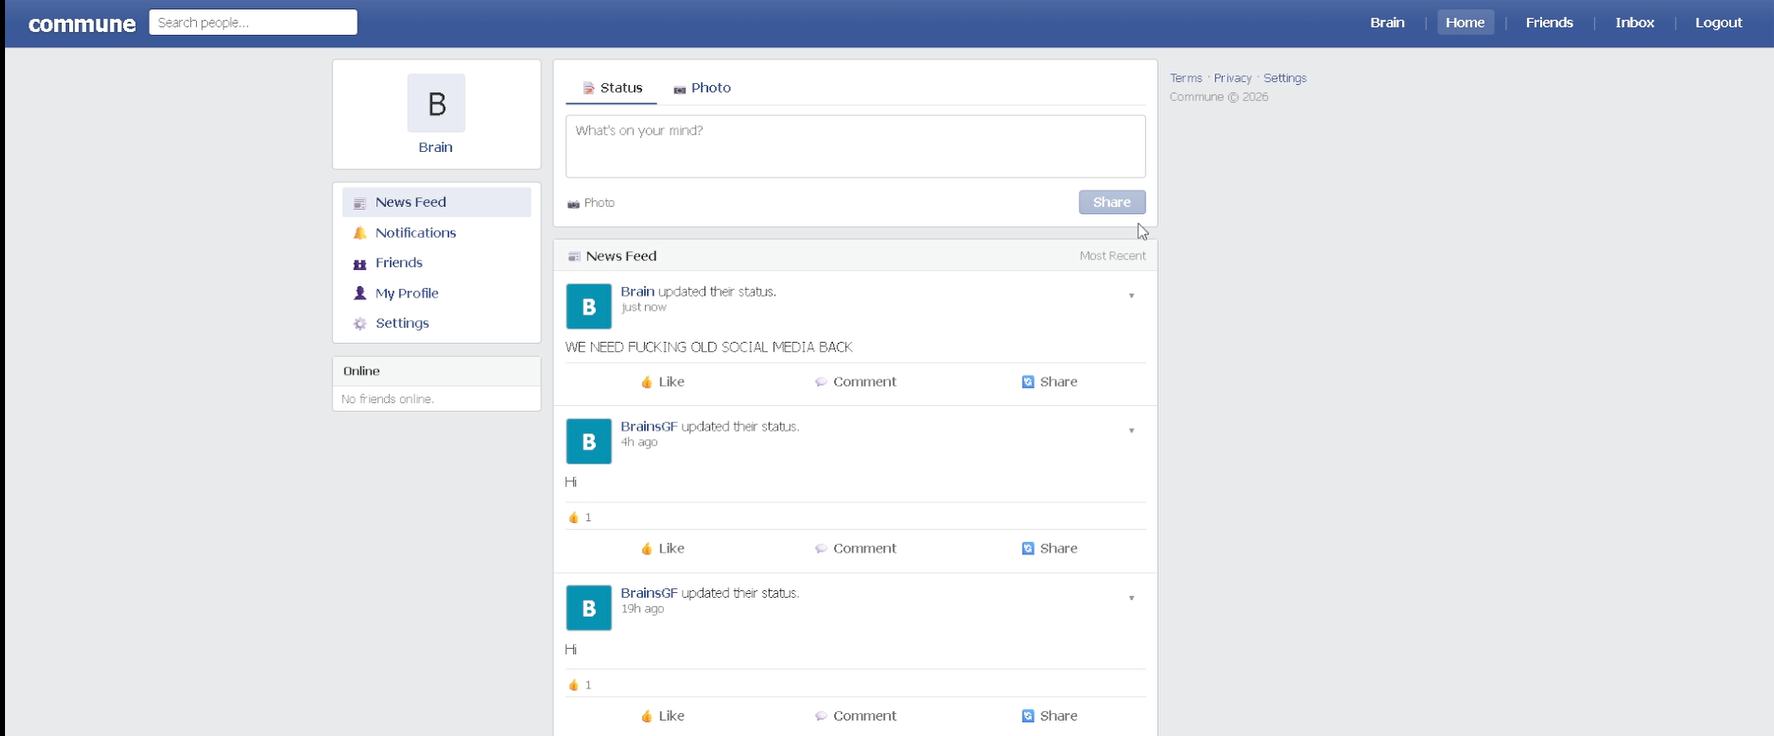
Task: Like BrainsGF's 19h ago post
Action: click(x=662, y=716)
